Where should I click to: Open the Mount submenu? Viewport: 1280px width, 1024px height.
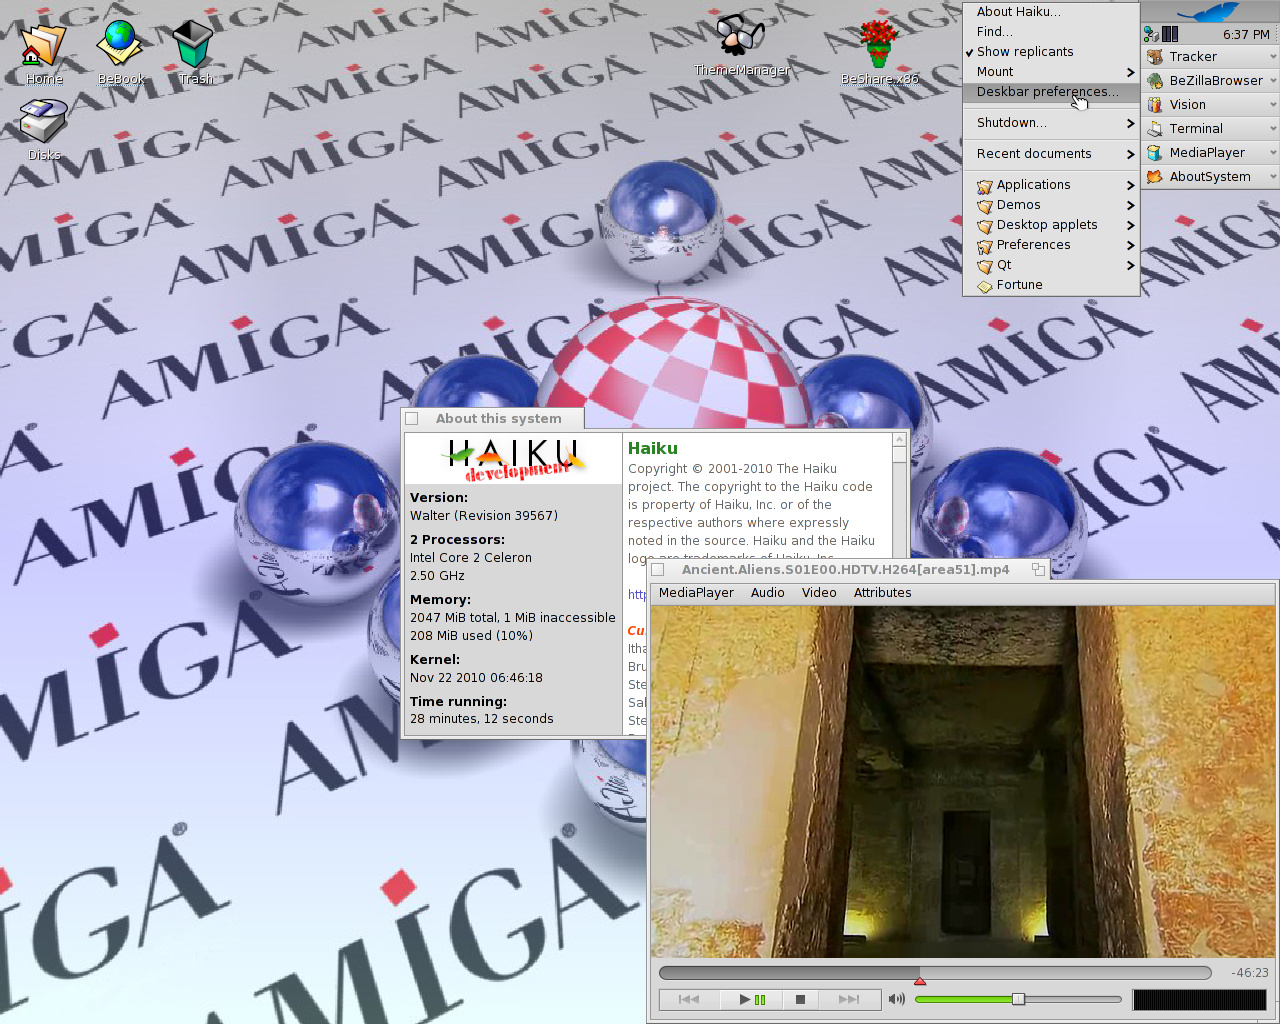(1050, 72)
